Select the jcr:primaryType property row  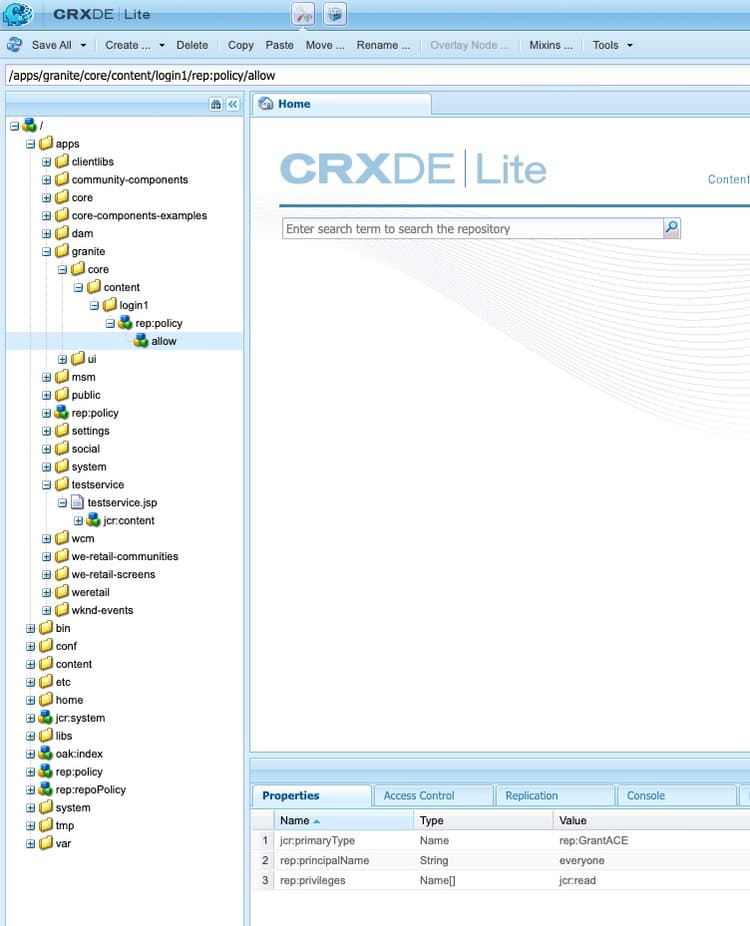pyautogui.click(x=501, y=840)
